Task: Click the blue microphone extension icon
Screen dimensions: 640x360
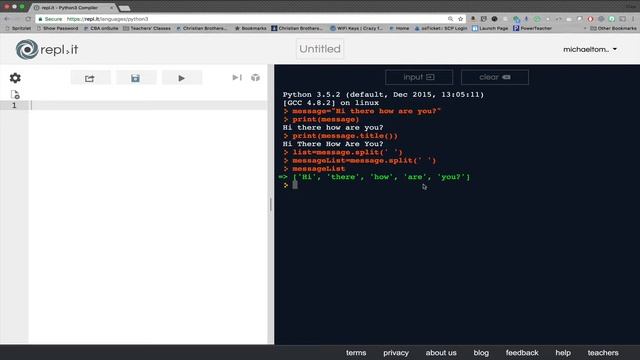Action: 526,19
